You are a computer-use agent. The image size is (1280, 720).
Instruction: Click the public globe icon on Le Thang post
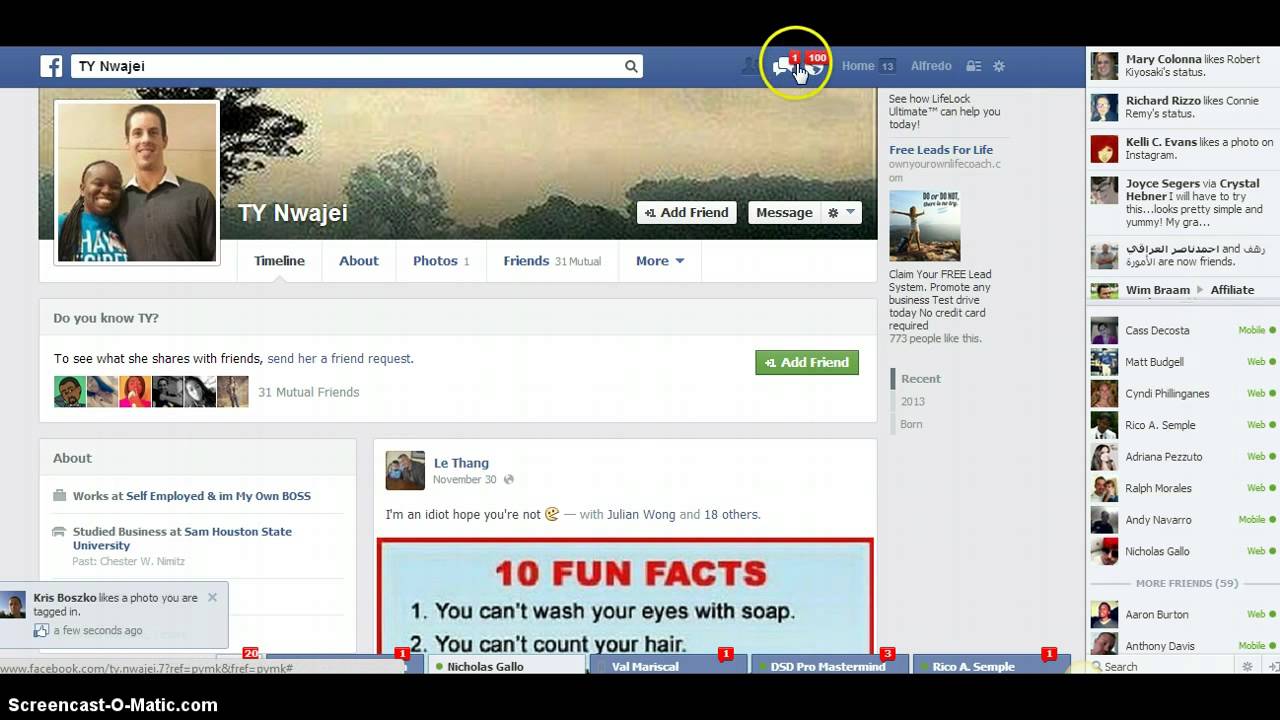pos(508,480)
